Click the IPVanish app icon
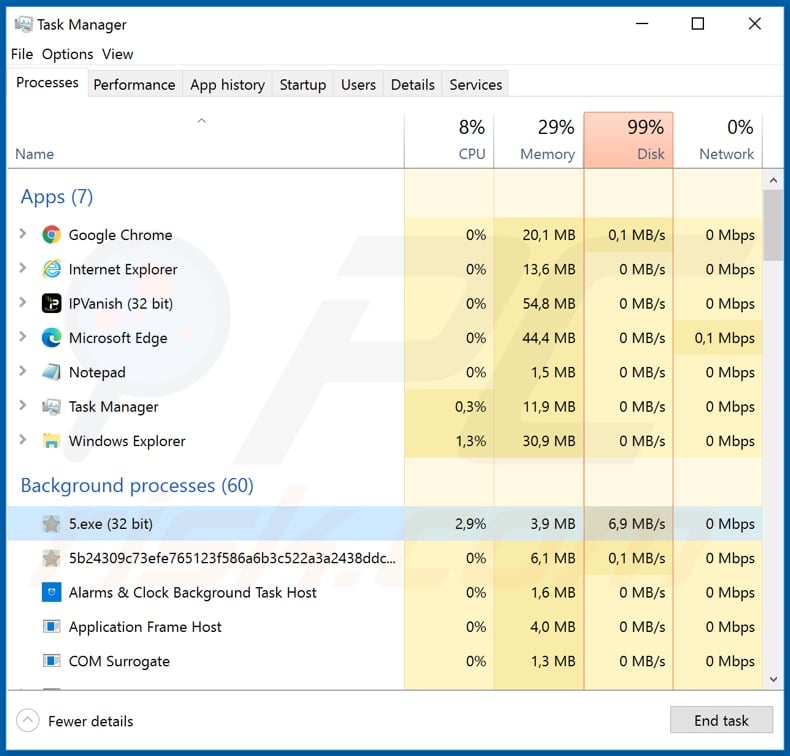This screenshot has width=790, height=756. (x=51, y=303)
